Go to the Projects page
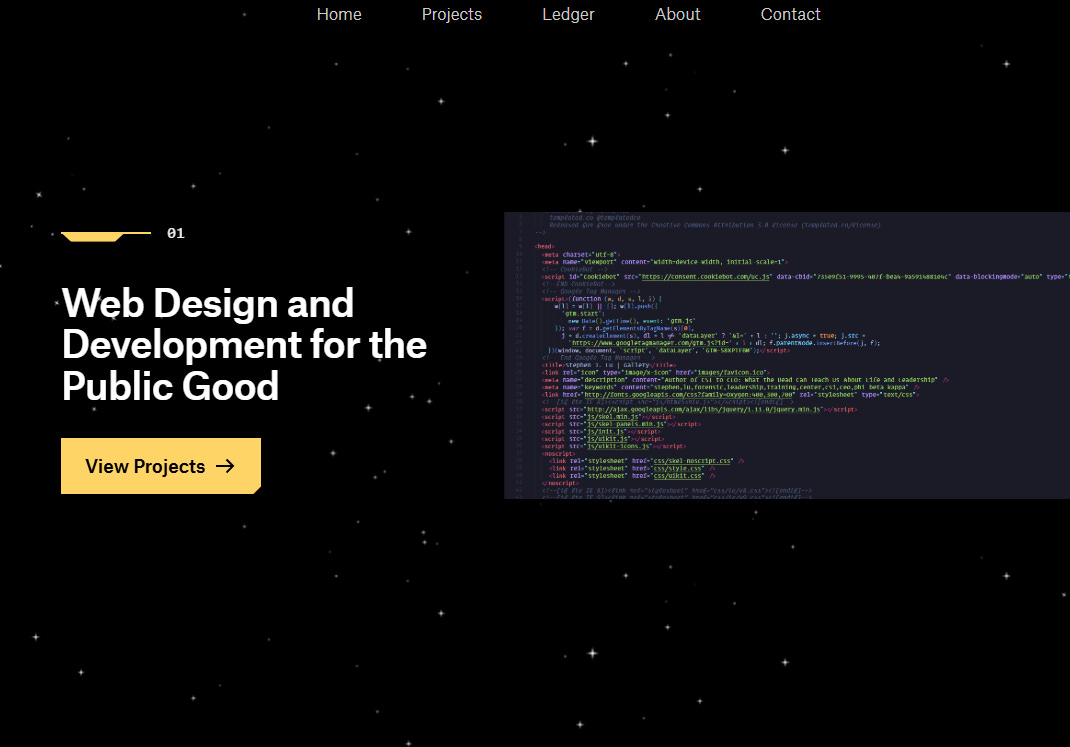The height and width of the screenshot is (747, 1070). pos(451,14)
